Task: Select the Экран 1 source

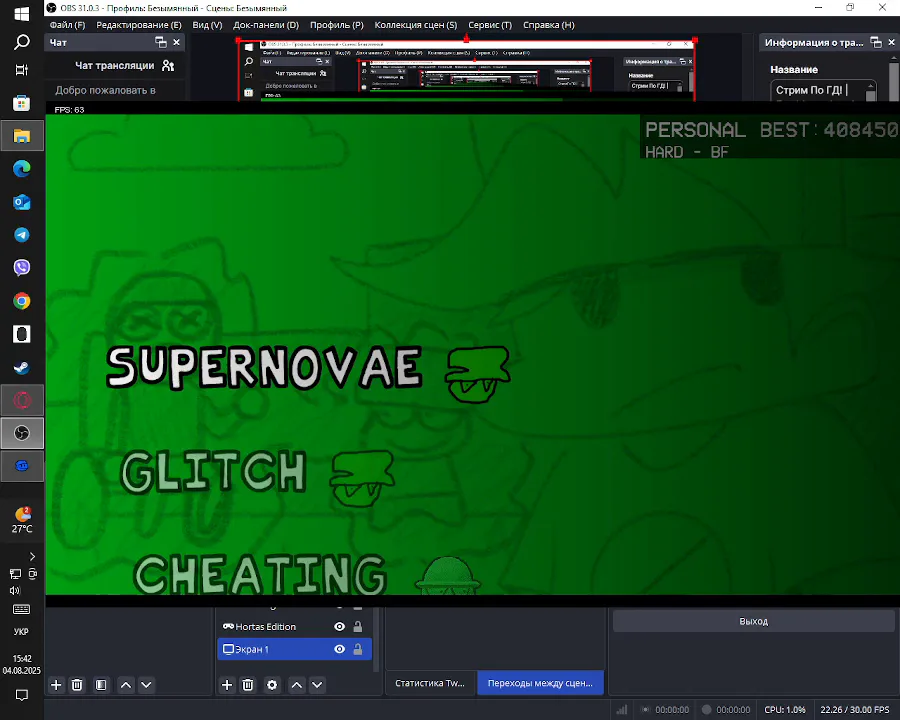Action: click(x=294, y=649)
